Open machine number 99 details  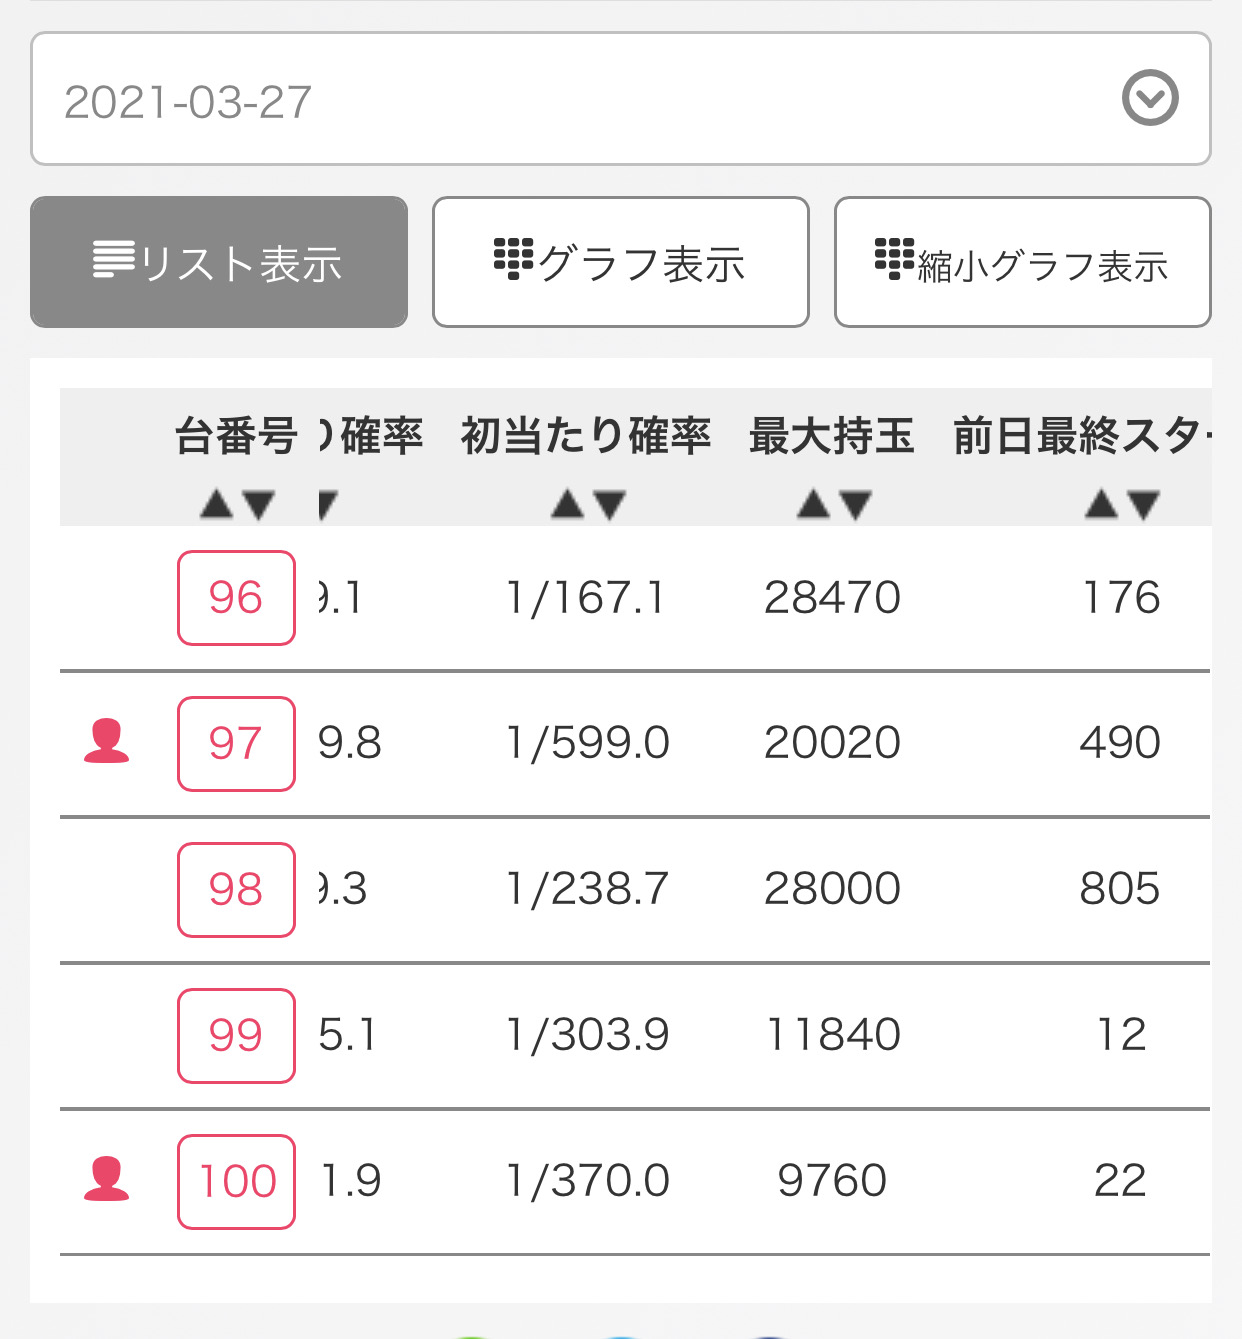236,1036
